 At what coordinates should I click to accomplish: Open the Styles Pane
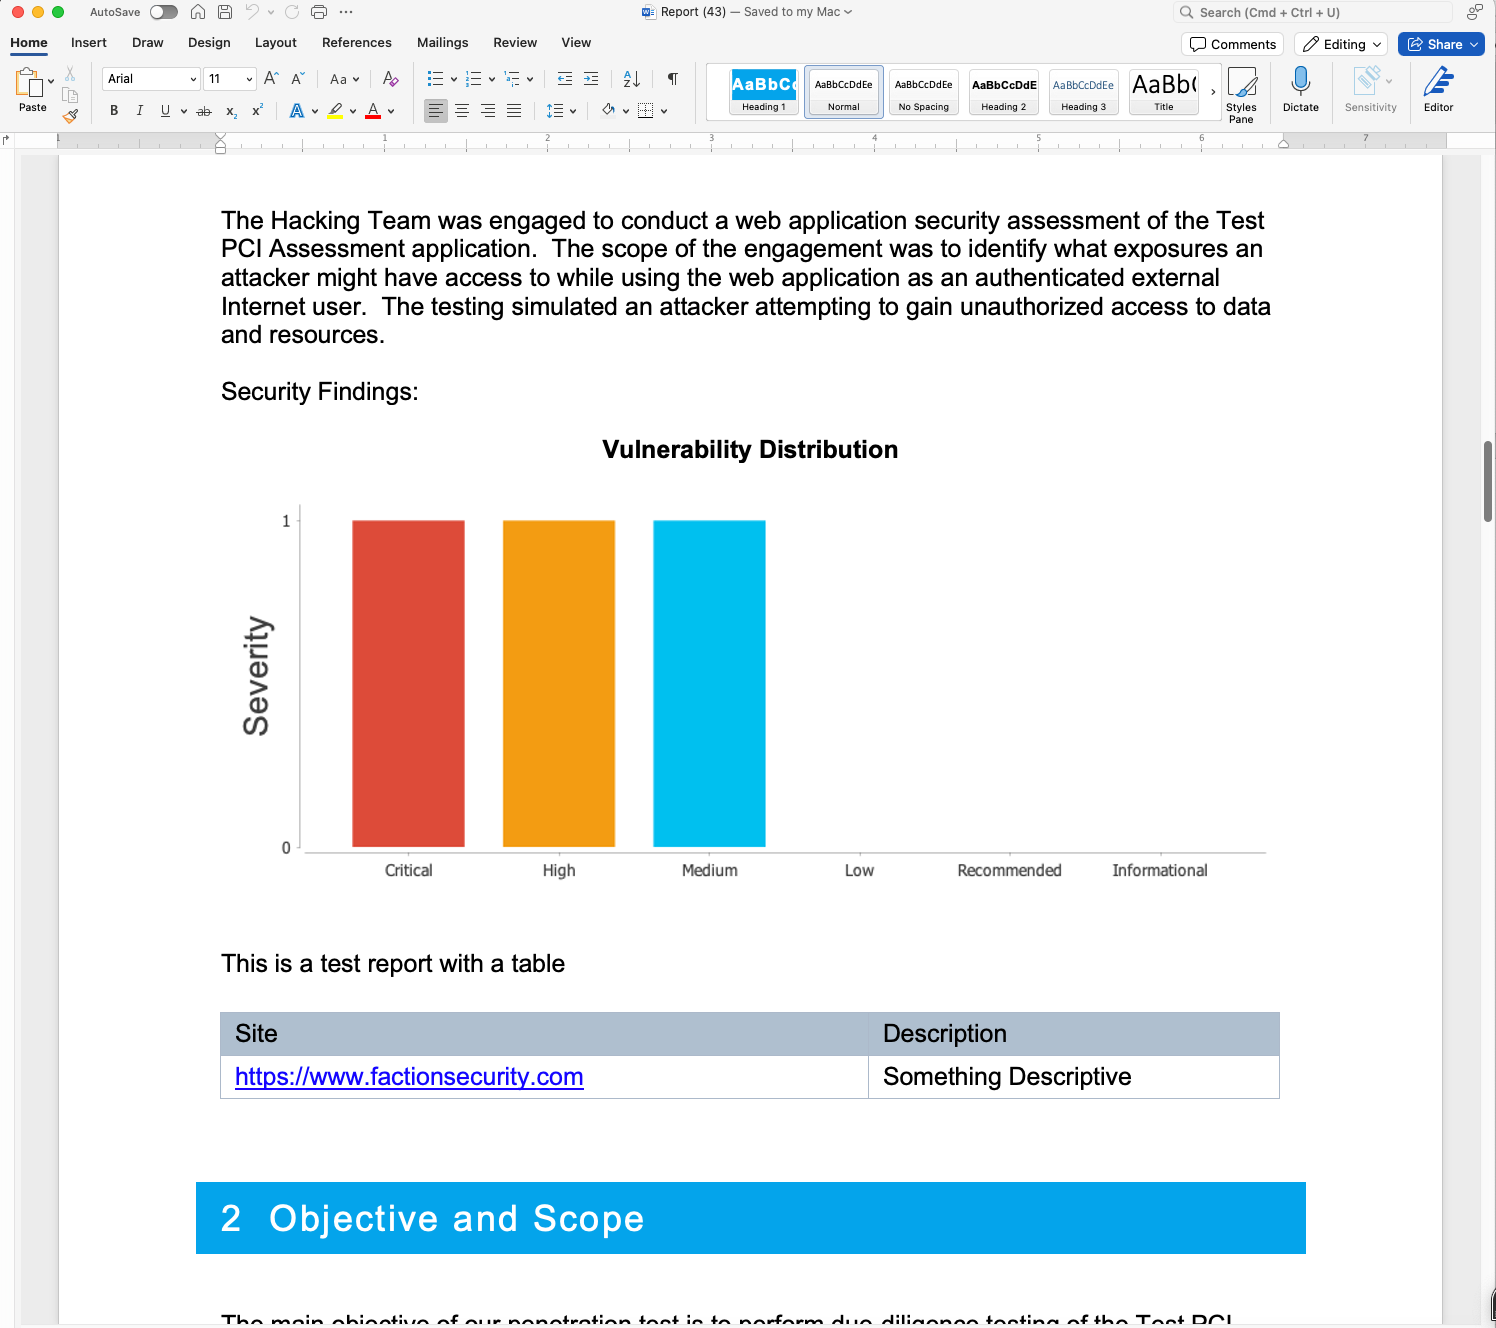(x=1241, y=95)
